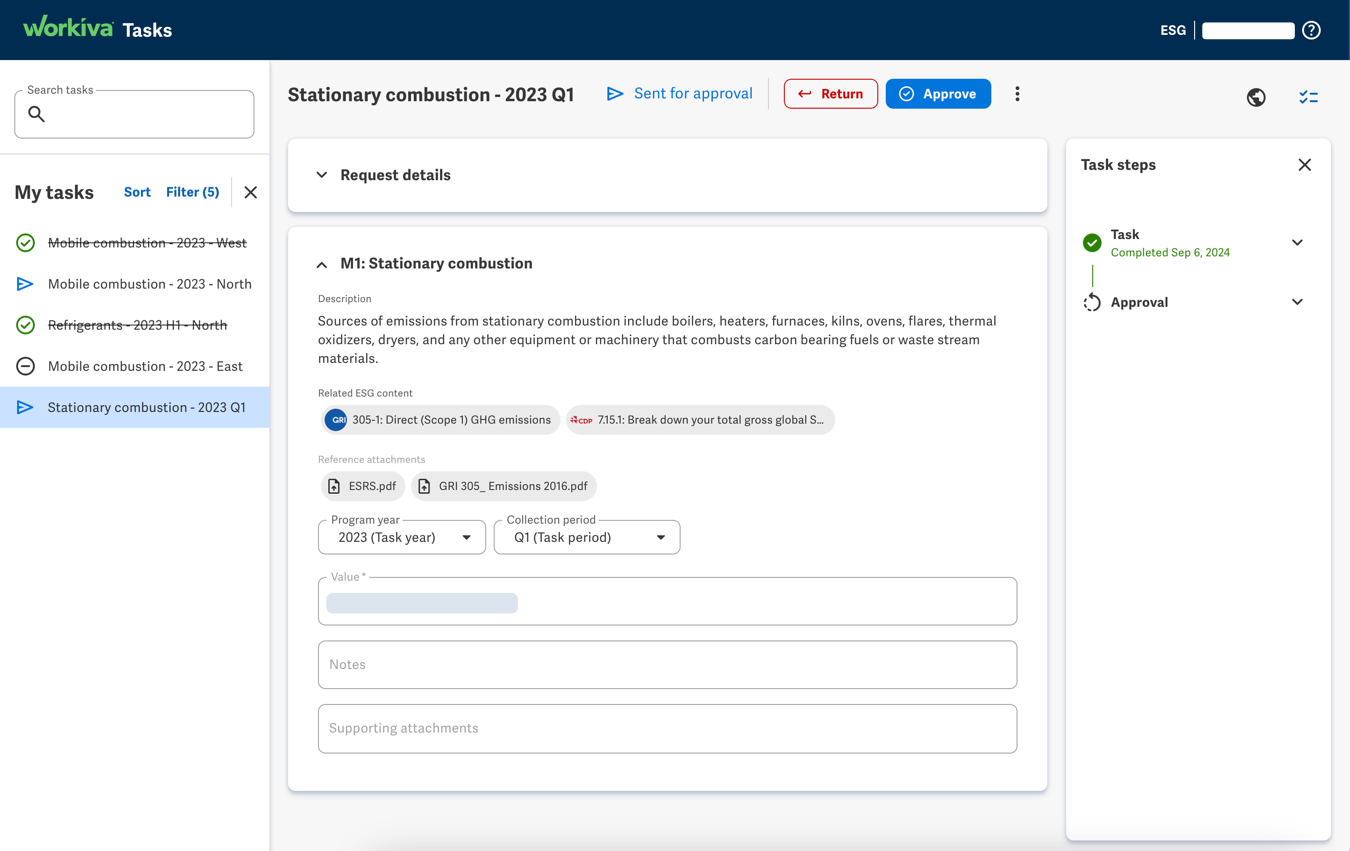Open the ESRS.pdf attachment
Screen dimensions: 1350x851
[362, 486]
